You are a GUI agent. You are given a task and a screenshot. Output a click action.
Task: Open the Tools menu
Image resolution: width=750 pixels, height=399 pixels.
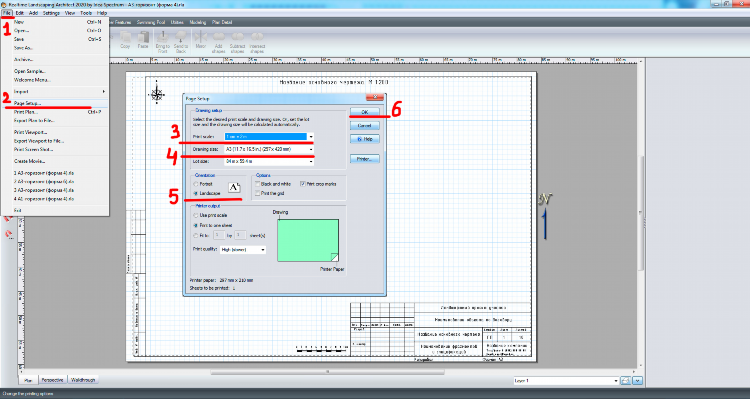pos(86,13)
